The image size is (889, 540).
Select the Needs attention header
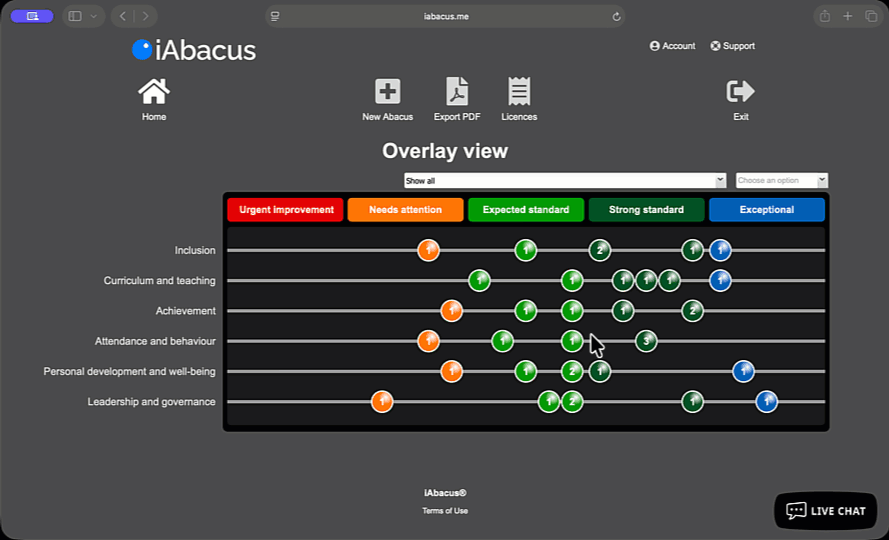tap(405, 210)
